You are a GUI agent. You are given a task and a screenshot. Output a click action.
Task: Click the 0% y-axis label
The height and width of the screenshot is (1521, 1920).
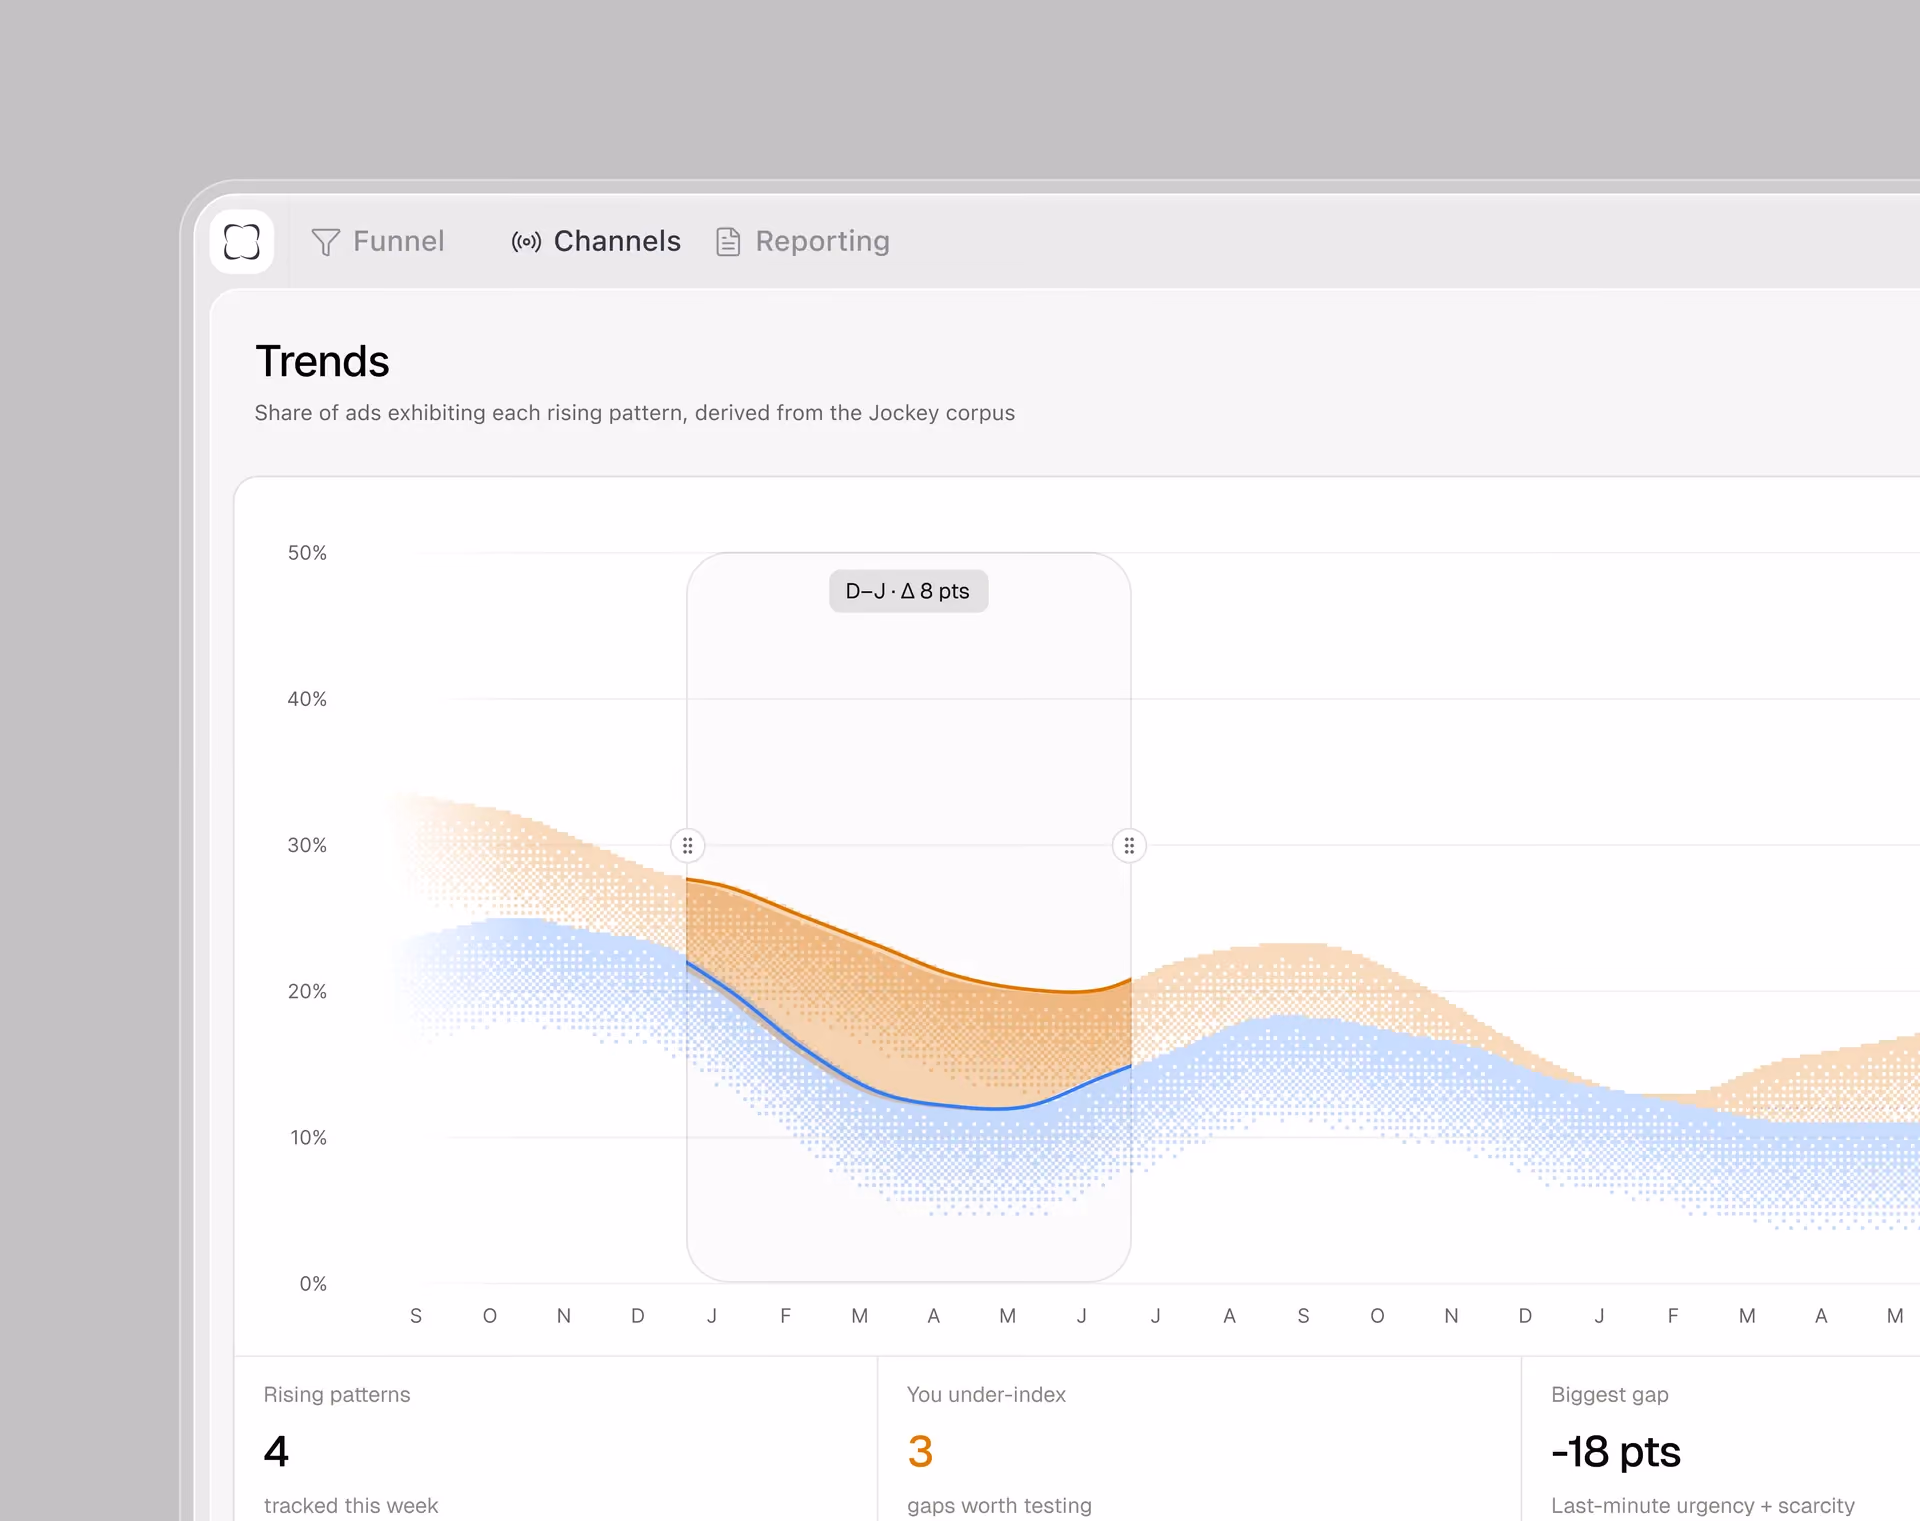coord(313,1283)
